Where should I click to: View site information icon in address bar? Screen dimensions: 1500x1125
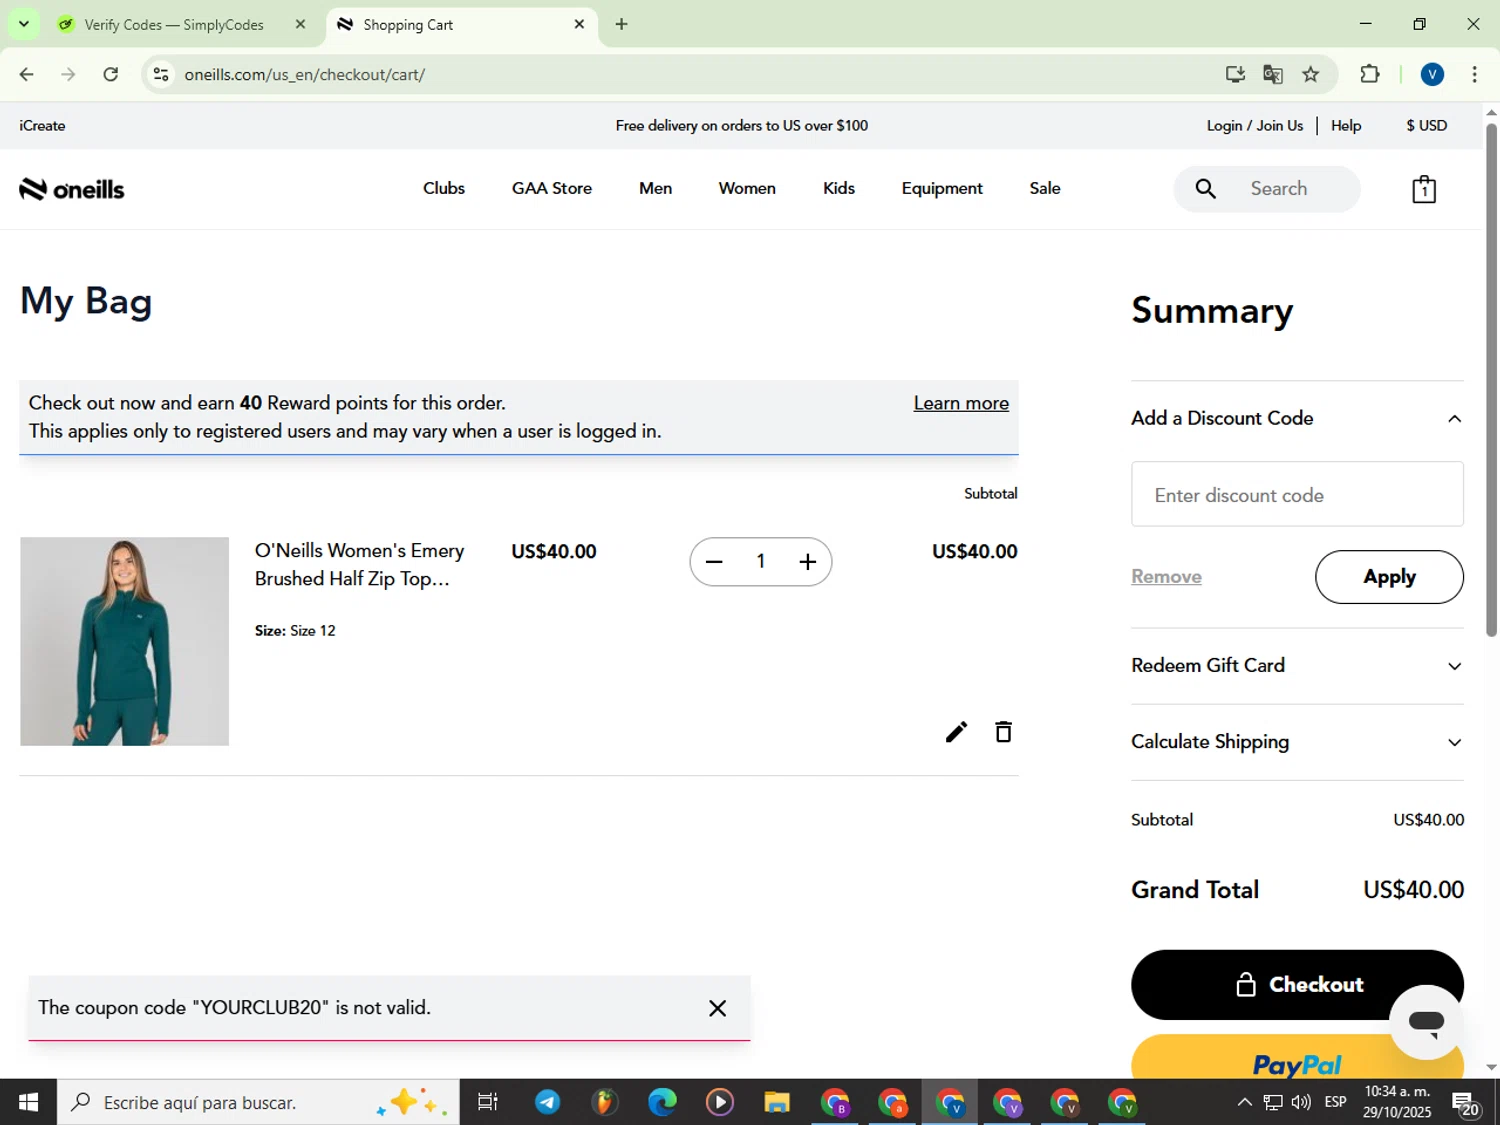click(161, 74)
